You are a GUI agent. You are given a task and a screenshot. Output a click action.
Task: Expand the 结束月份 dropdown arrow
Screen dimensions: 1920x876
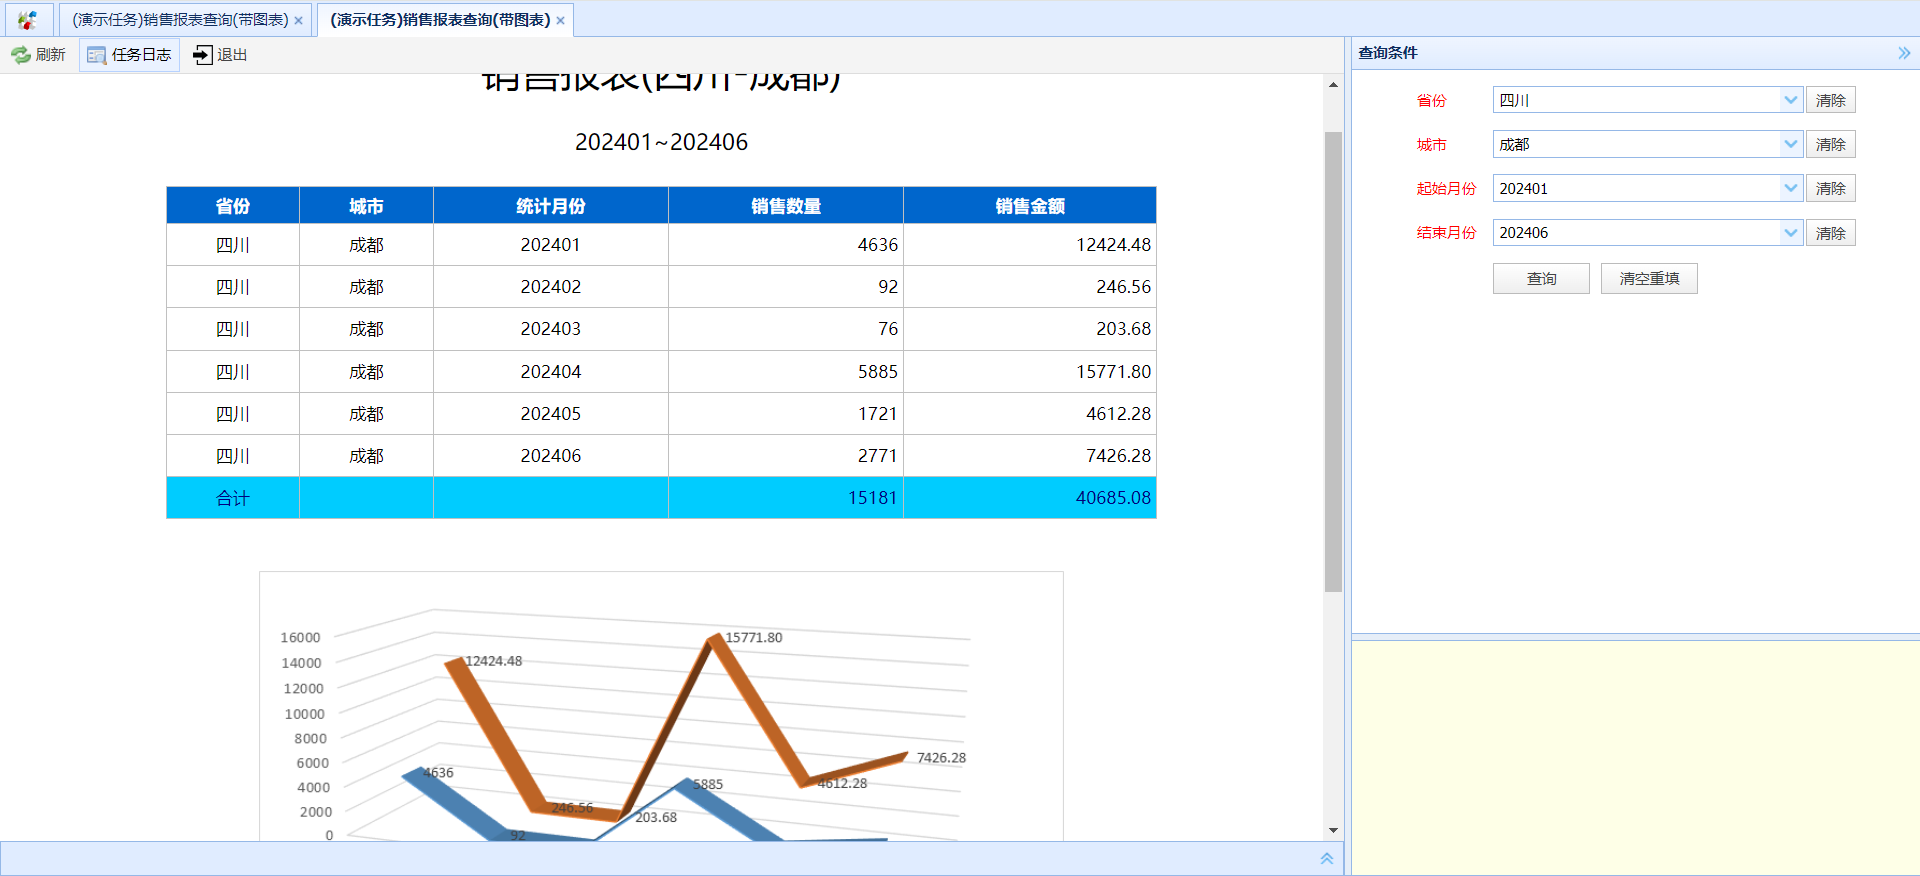pos(1790,232)
